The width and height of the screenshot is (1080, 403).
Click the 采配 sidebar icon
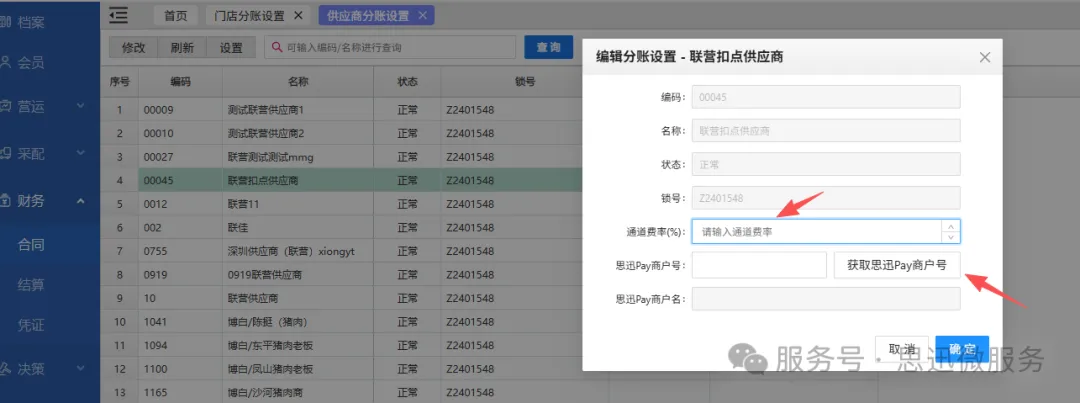point(5,154)
